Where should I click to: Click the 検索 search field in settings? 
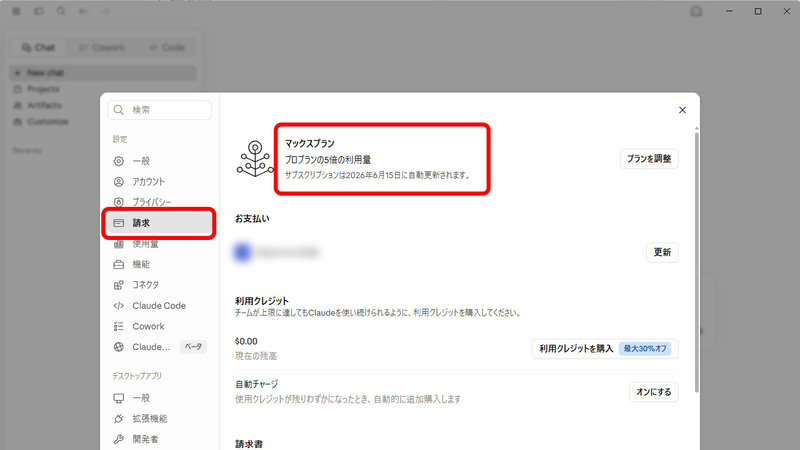click(160, 110)
